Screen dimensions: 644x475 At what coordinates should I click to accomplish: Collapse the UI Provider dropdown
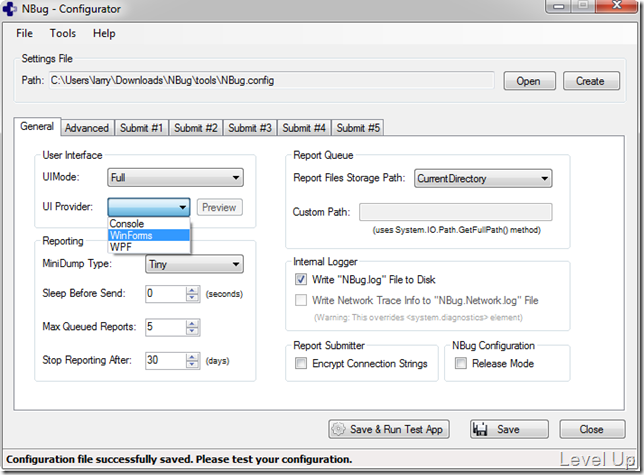click(x=149, y=207)
